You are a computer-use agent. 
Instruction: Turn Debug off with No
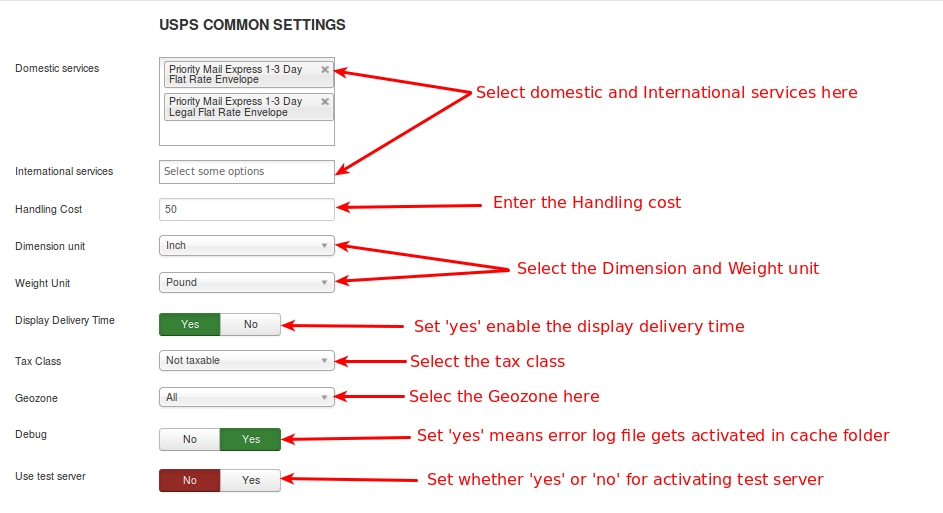(x=189, y=439)
